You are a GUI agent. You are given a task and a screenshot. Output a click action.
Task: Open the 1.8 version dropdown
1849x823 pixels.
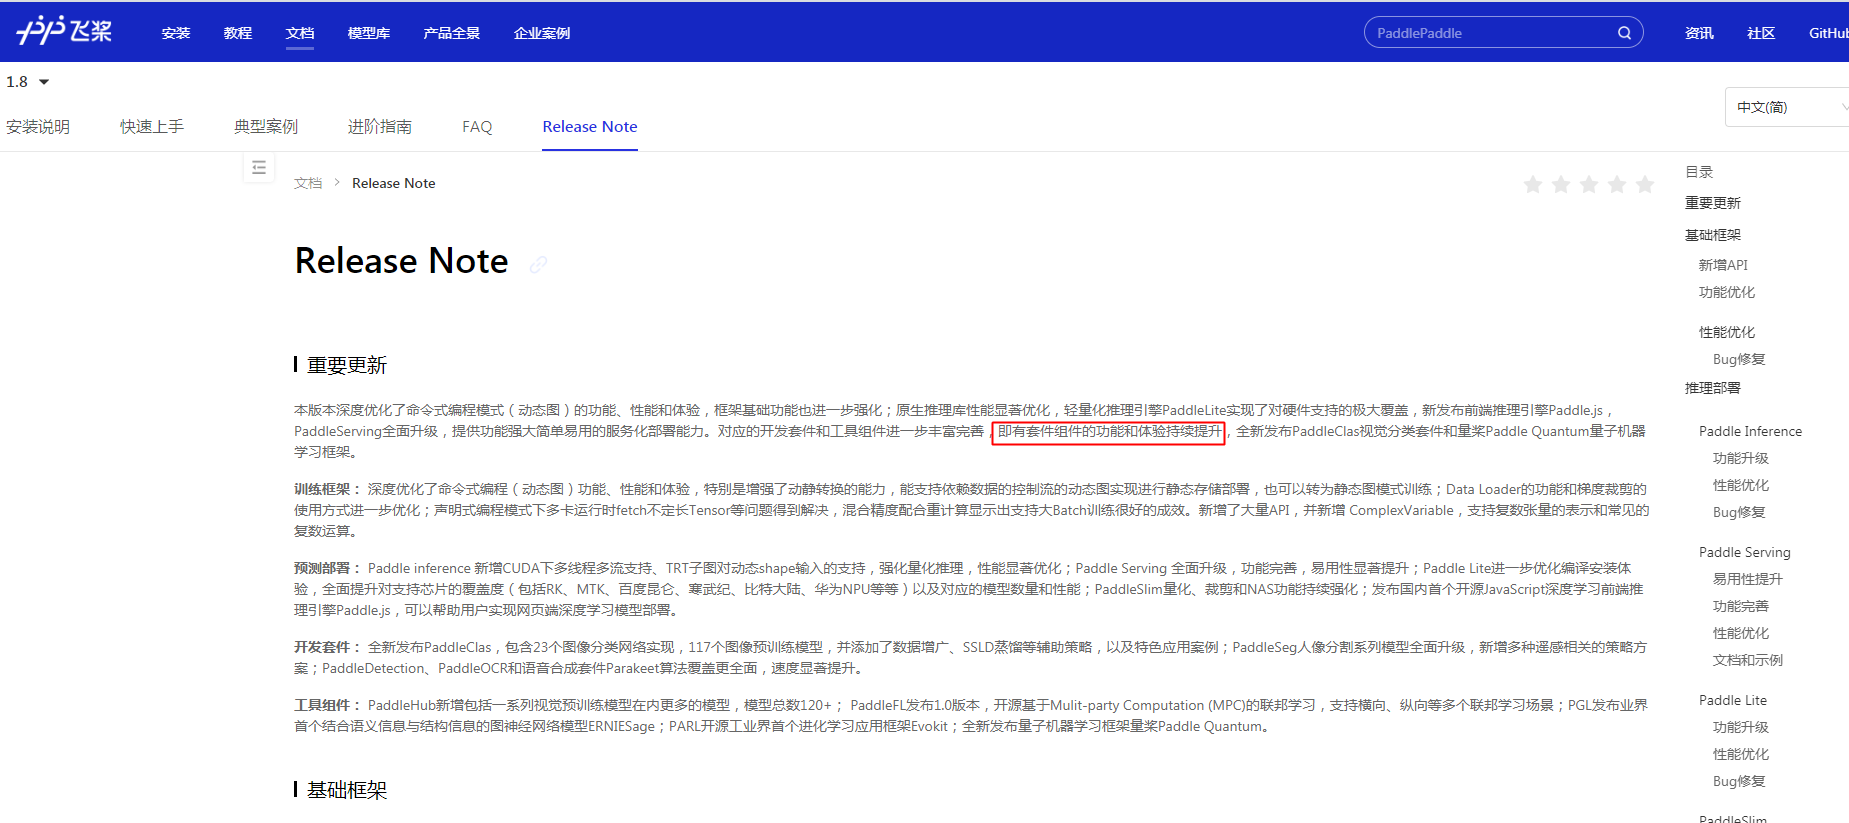point(28,82)
